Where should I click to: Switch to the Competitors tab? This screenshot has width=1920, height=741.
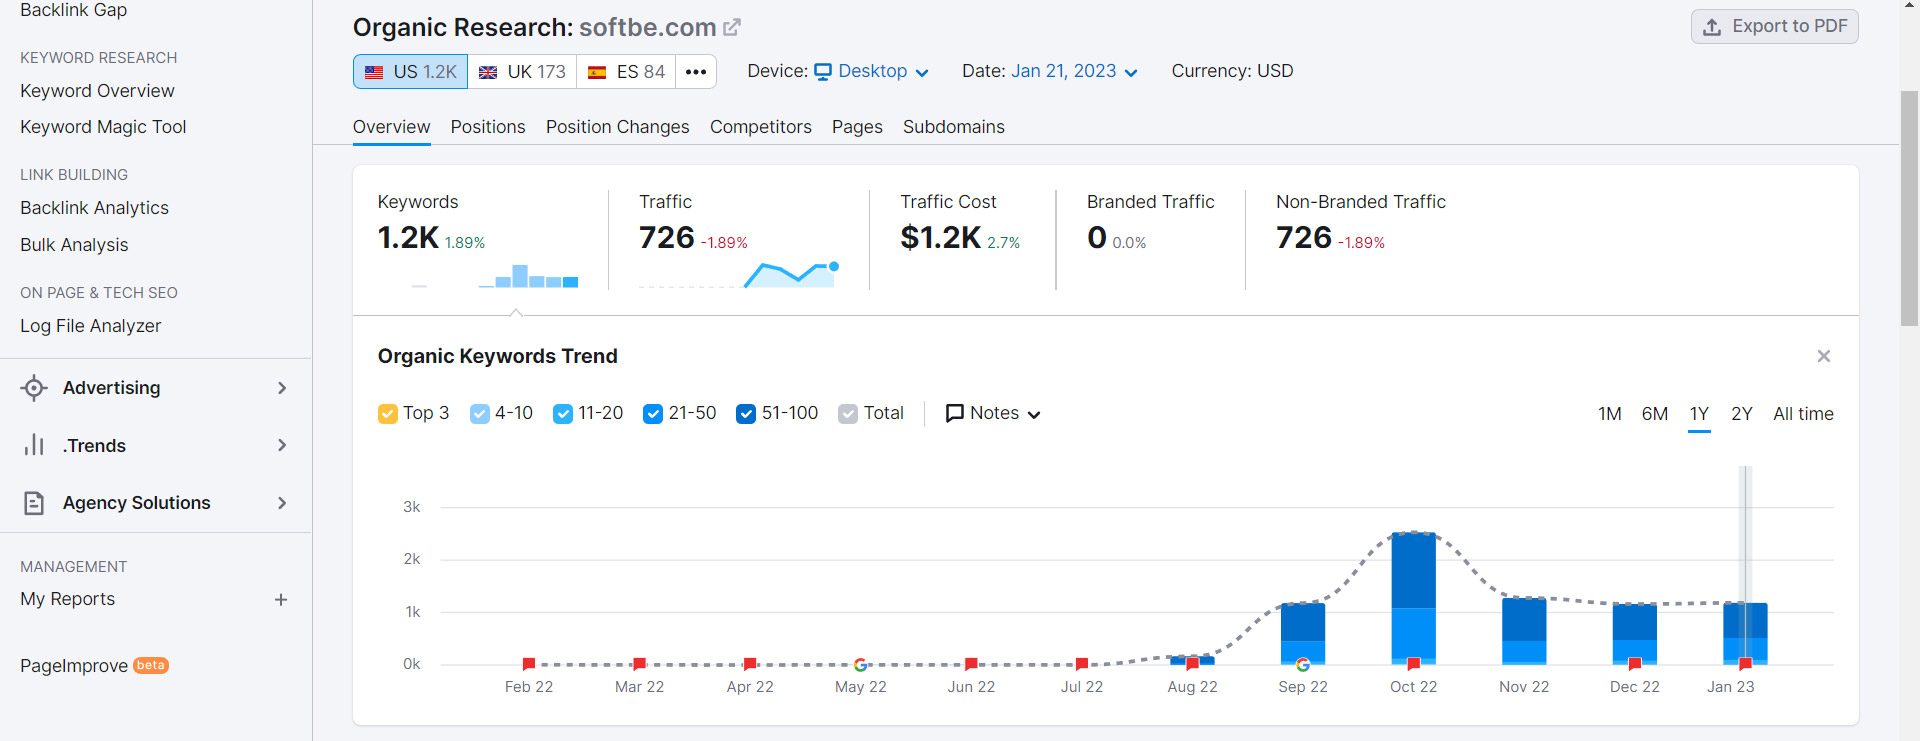click(x=761, y=127)
